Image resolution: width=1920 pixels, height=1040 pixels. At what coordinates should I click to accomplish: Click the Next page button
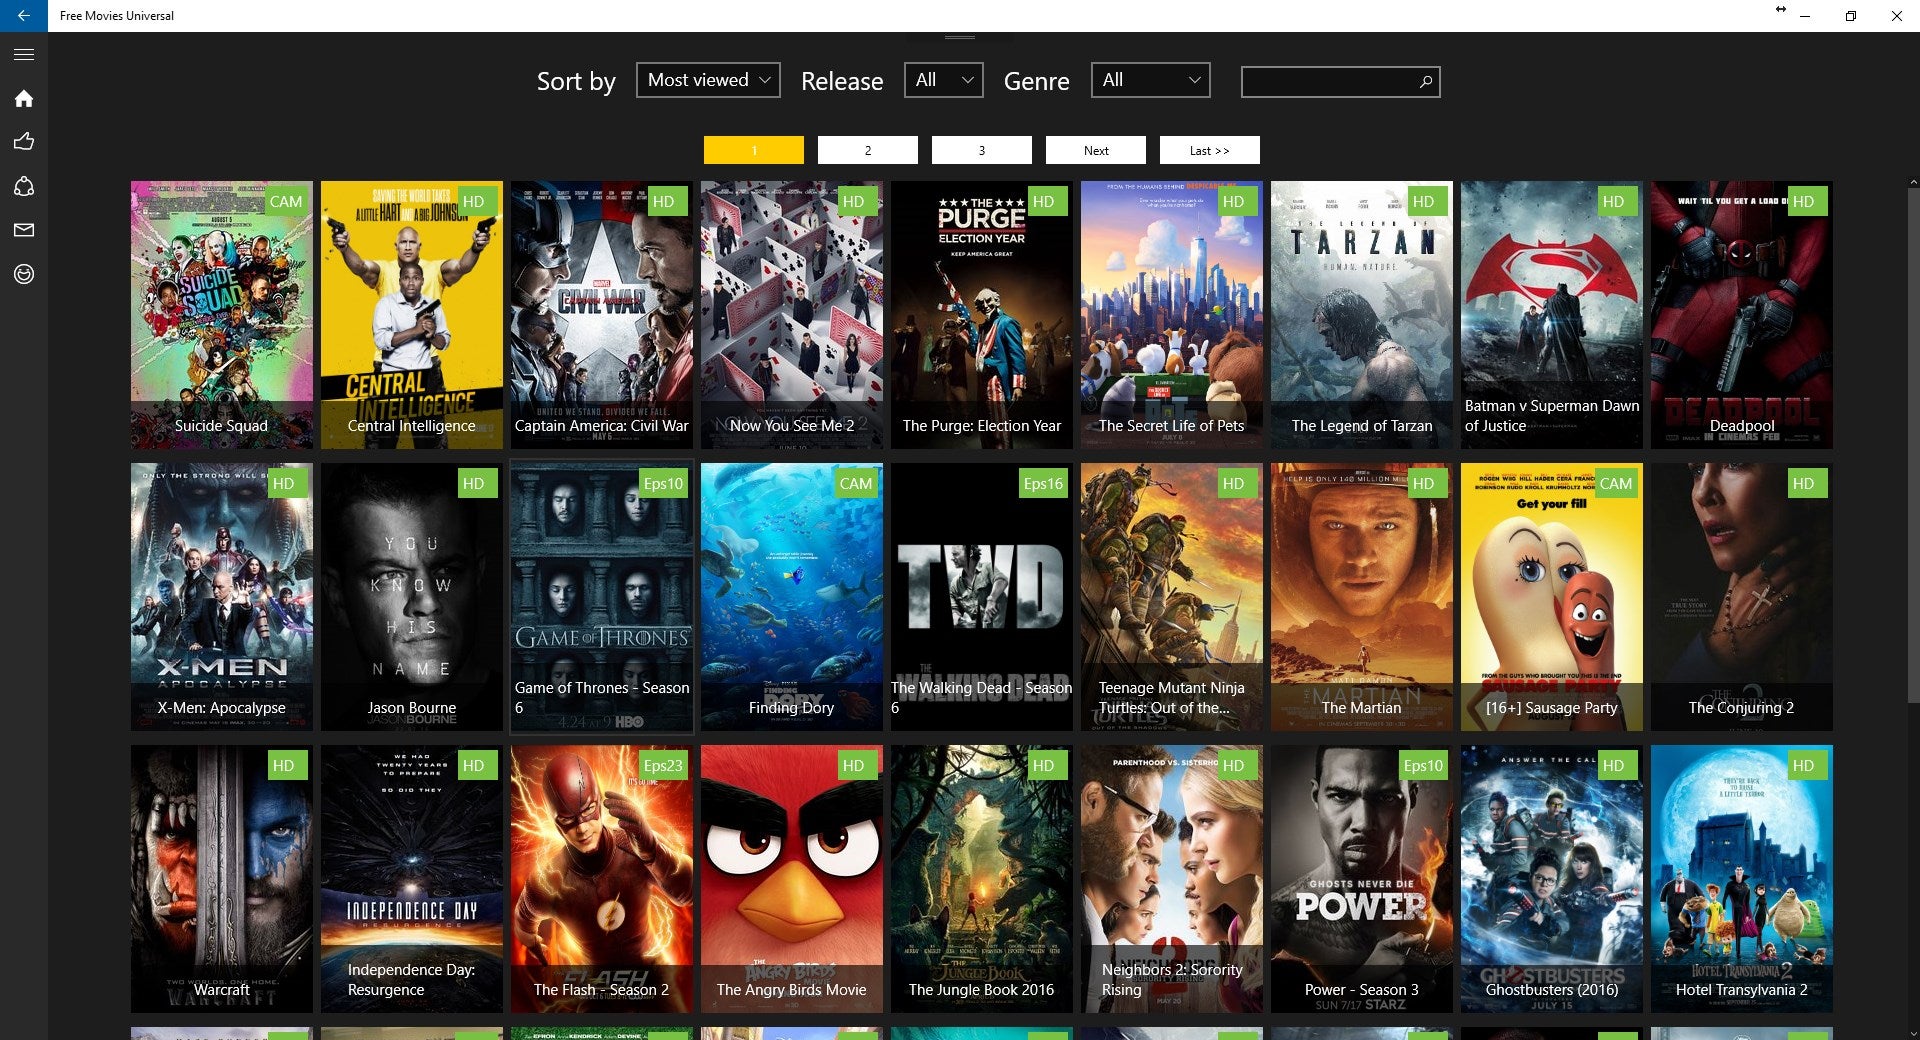coord(1096,150)
